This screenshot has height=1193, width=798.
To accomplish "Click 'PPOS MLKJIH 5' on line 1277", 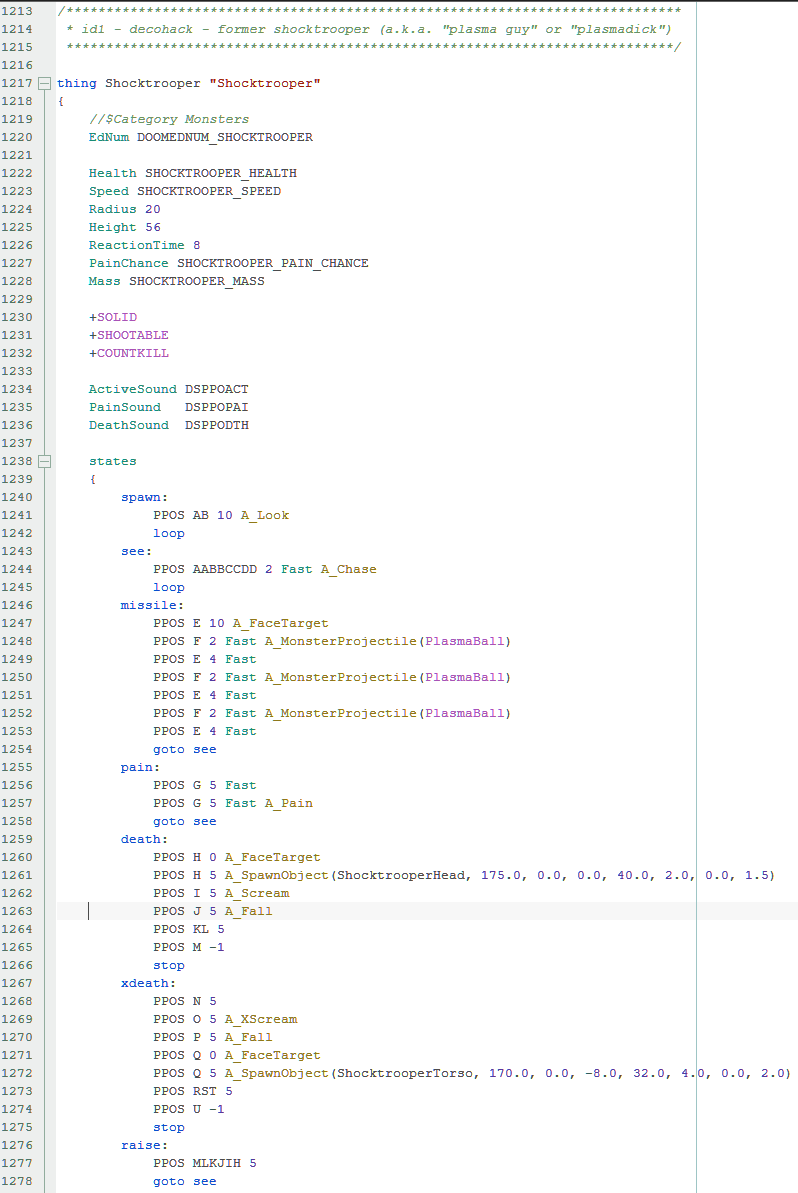I will click(x=205, y=1163).
